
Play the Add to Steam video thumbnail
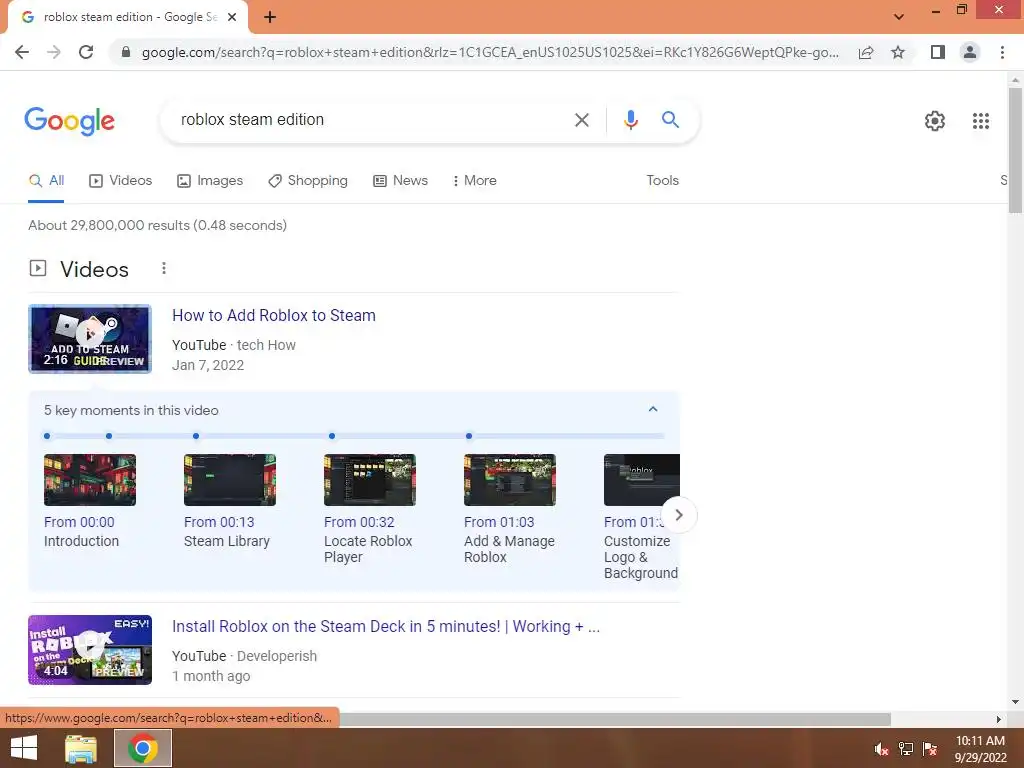click(90, 339)
